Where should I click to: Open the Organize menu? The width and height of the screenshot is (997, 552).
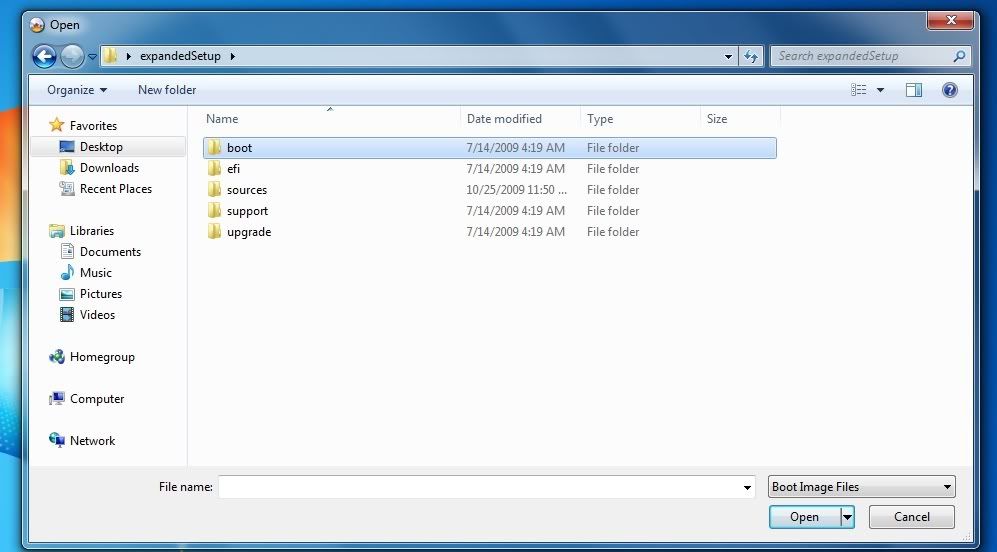pos(77,90)
